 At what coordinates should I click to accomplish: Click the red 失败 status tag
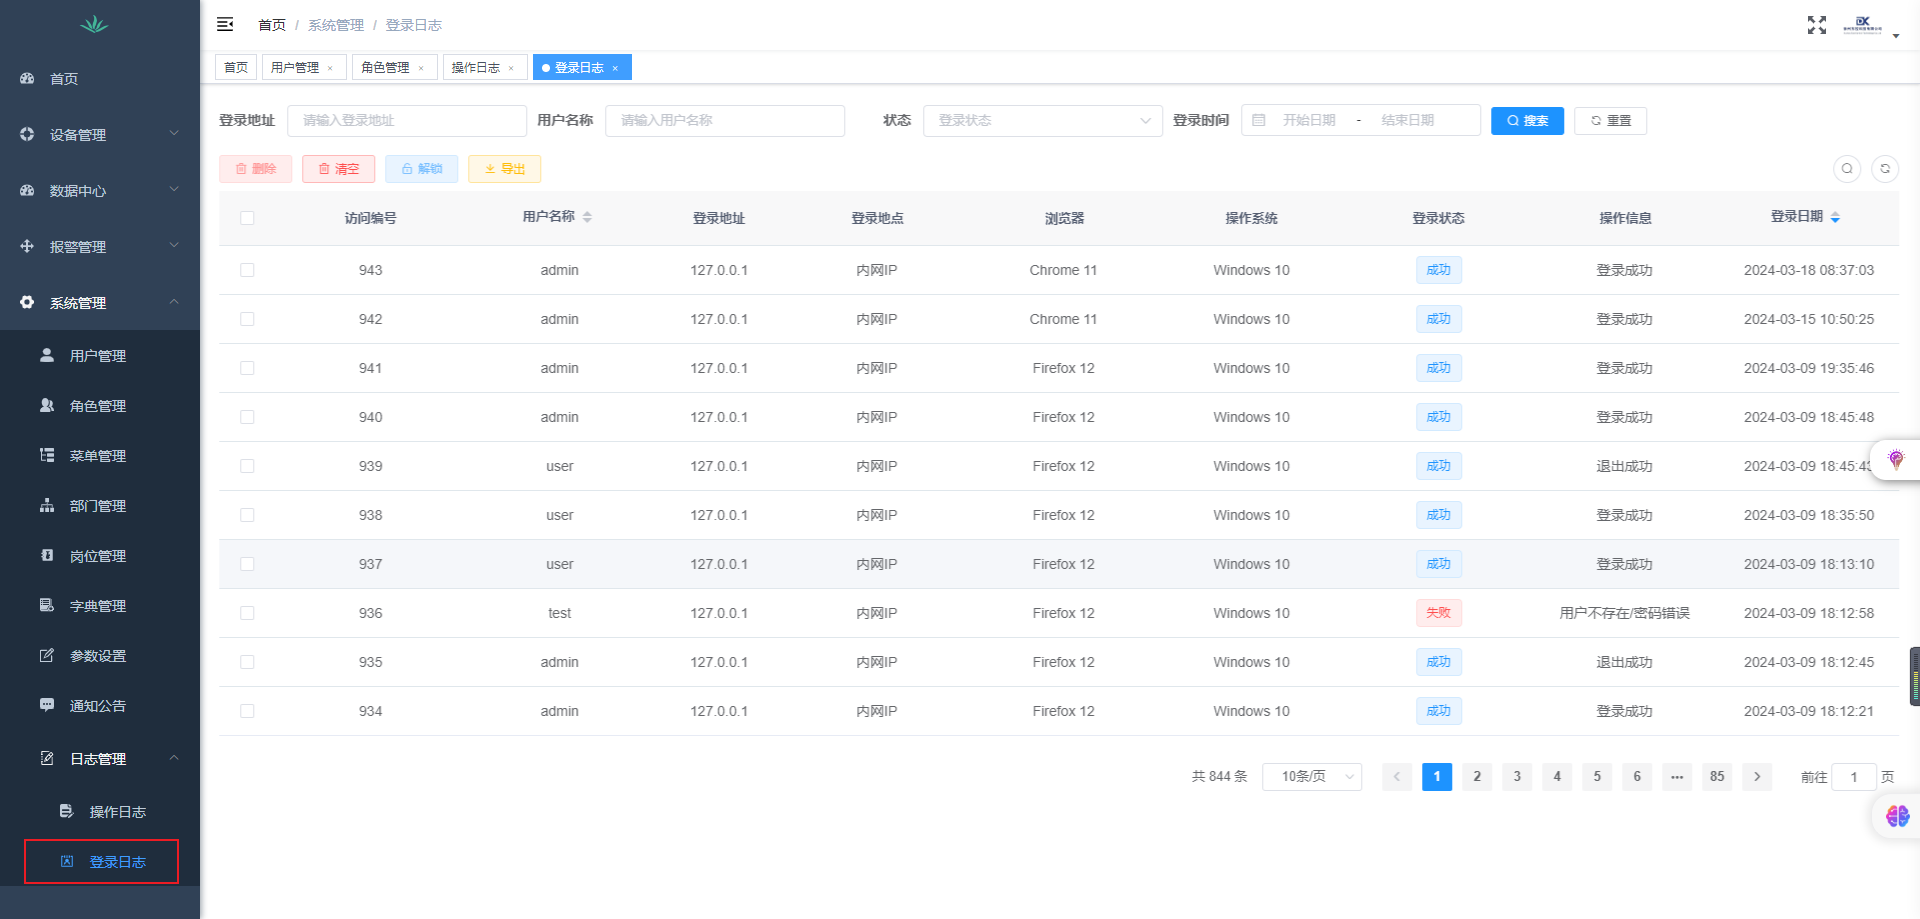[1438, 613]
